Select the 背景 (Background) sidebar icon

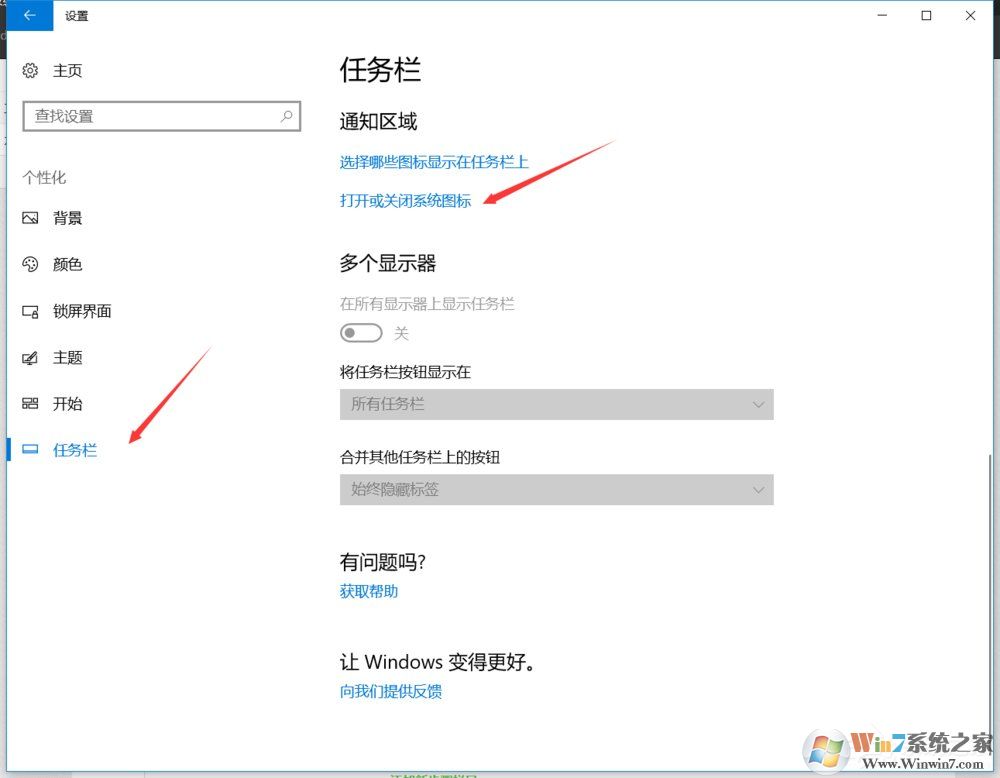tap(31, 218)
